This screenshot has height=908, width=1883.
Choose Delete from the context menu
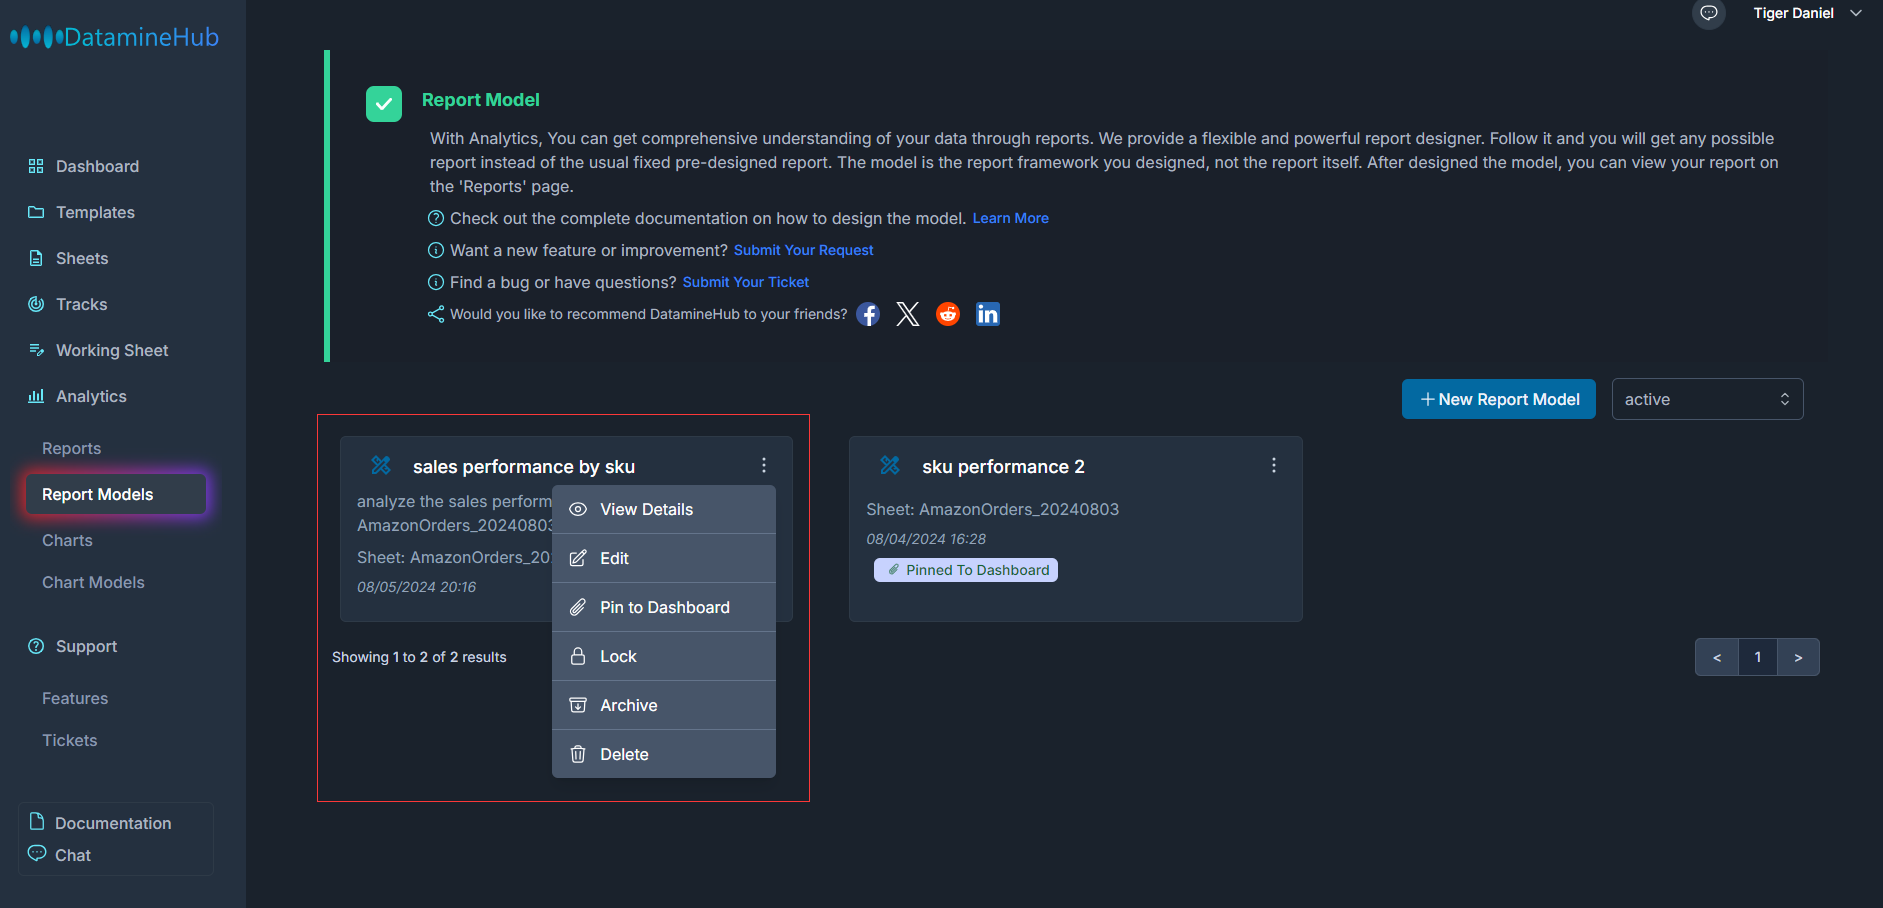(x=664, y=754)
